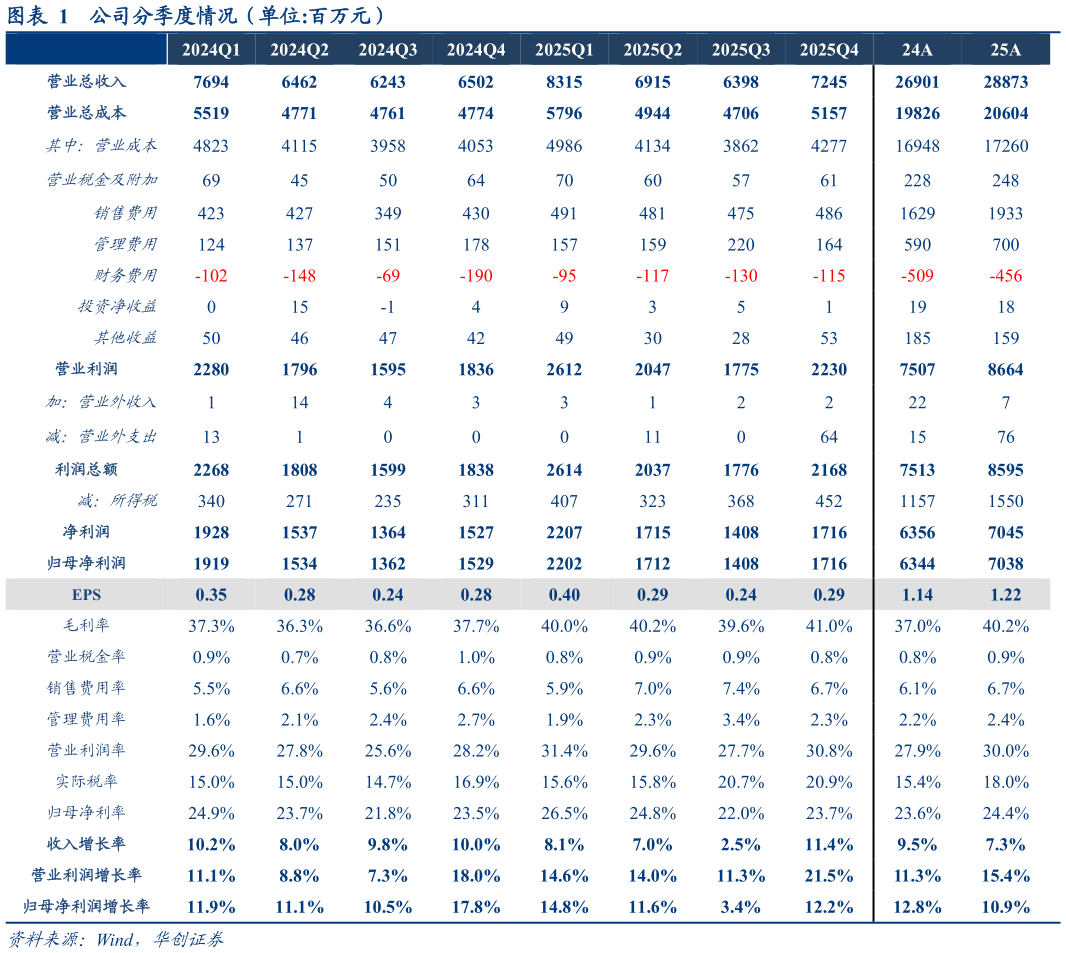Select the 7038 归母净利润 cell
The width and height of the screenshot is (1066, 953).
click(1005, 564)
